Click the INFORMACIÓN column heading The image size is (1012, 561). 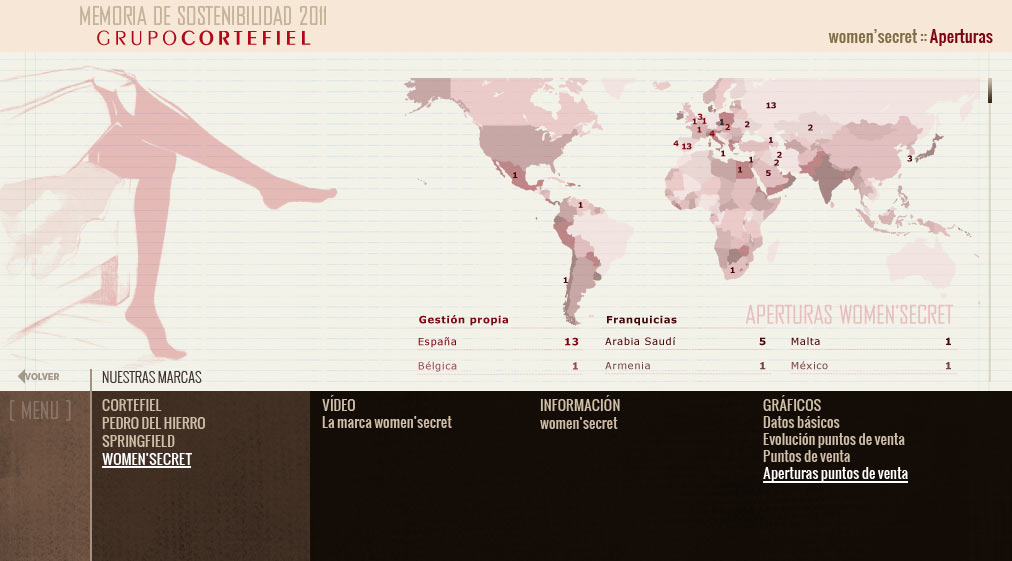point(580,405)
